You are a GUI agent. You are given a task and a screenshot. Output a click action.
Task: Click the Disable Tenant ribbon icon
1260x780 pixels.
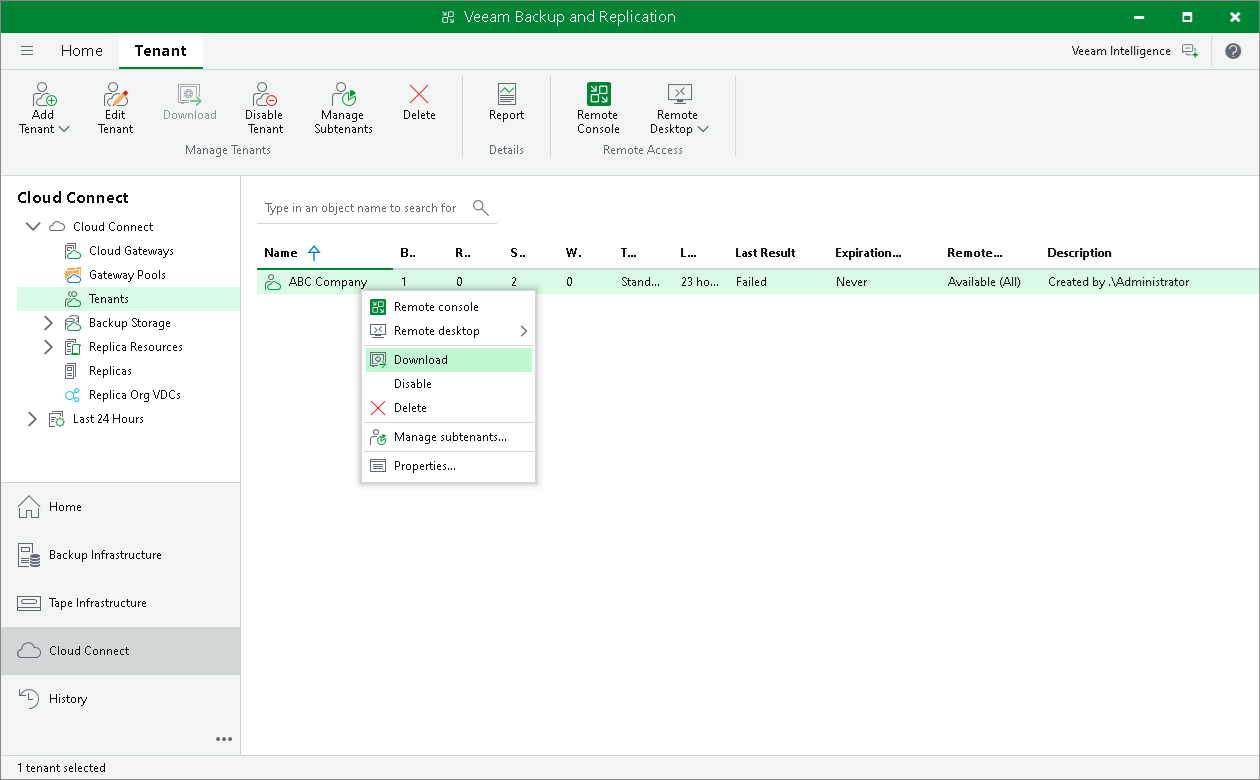click(x=265, y=95)
